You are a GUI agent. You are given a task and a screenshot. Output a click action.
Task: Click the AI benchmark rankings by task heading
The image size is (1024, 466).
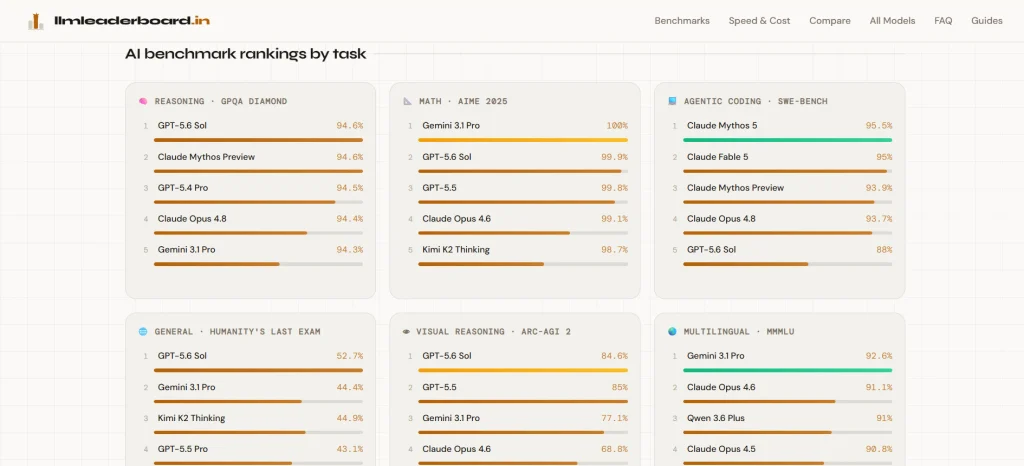pos(246,54)
